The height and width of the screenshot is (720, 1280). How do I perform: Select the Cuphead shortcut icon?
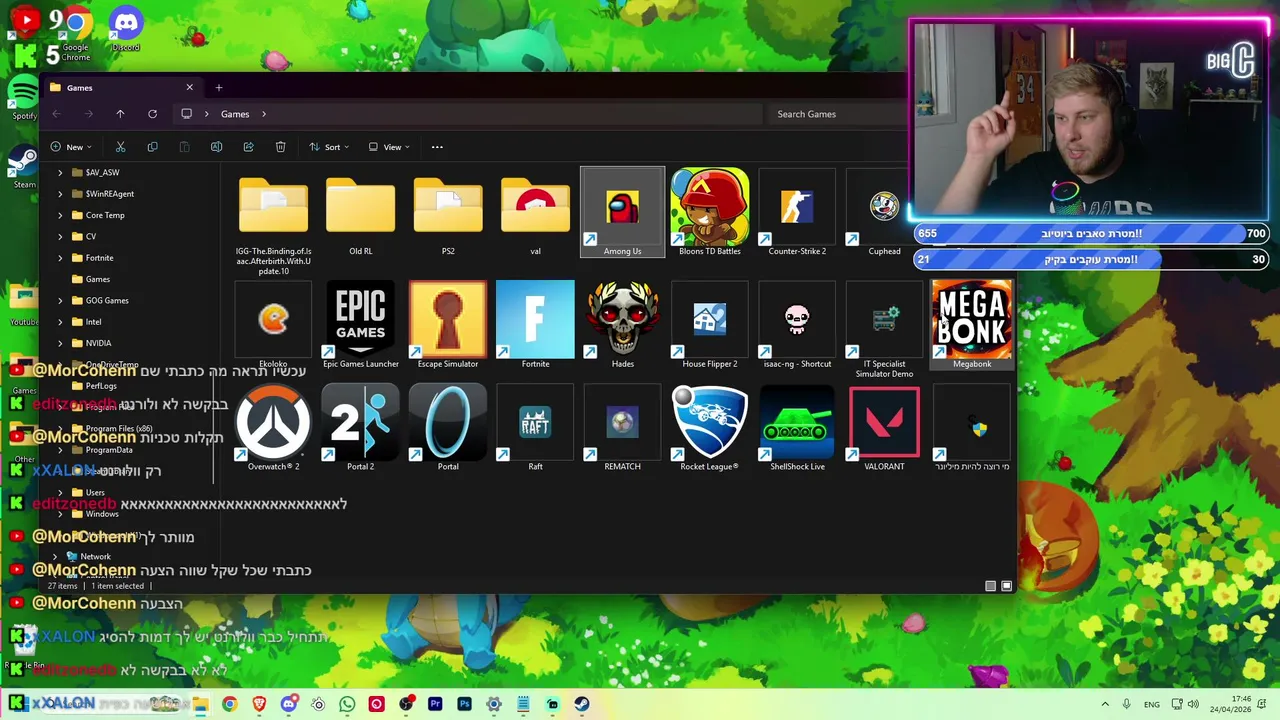(884, 212)
